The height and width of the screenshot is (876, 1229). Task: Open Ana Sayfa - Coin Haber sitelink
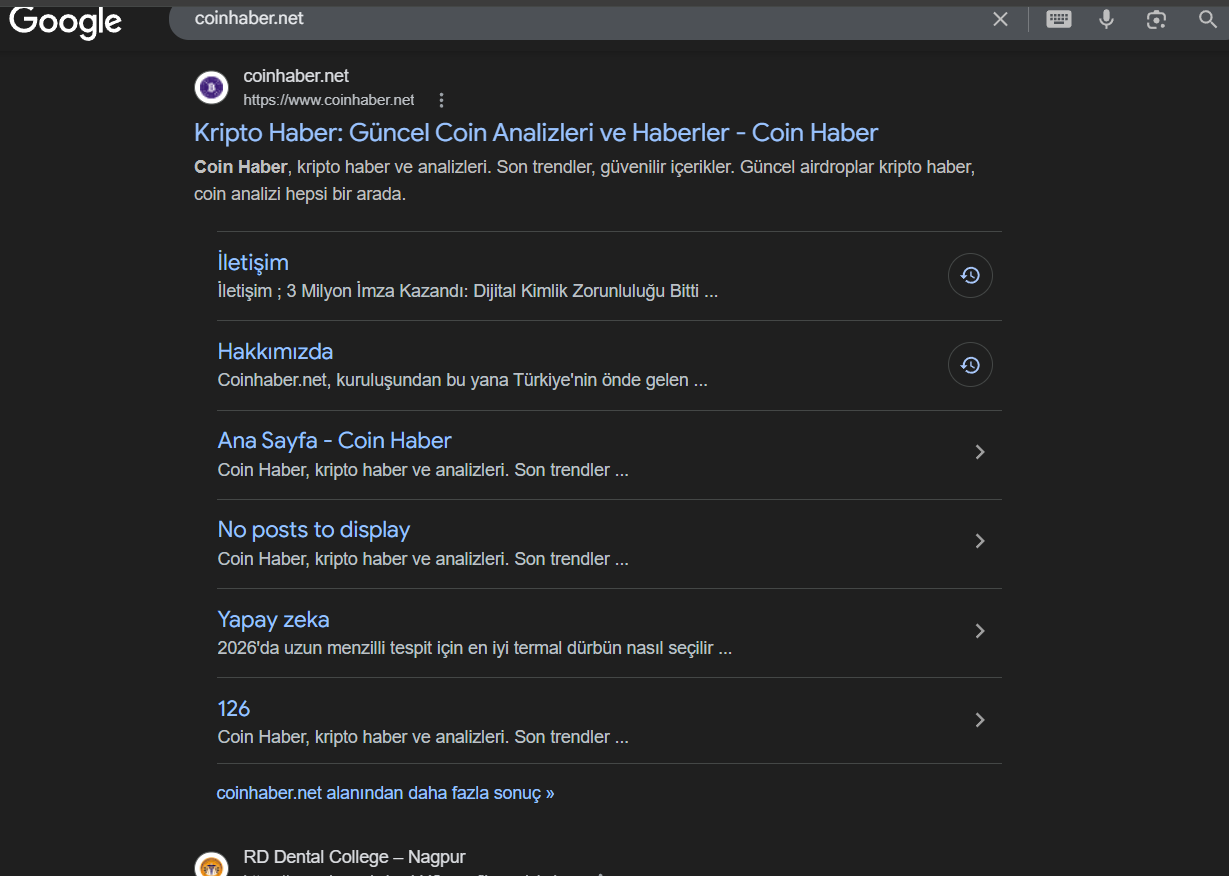click(x=335, y=440)
